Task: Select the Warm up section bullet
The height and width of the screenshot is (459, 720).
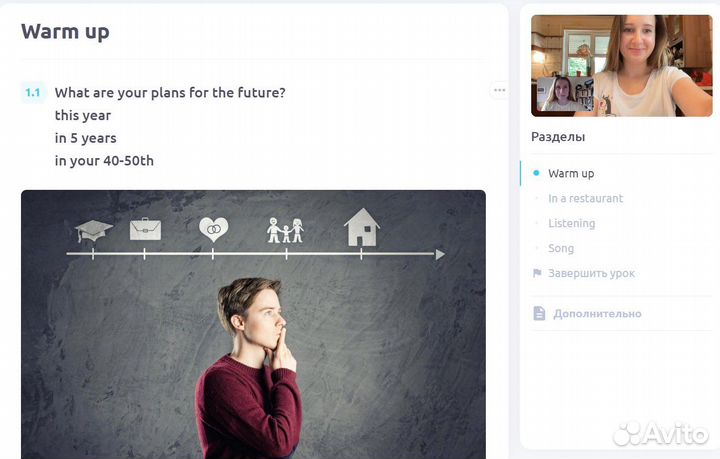Action: (536, 173)
